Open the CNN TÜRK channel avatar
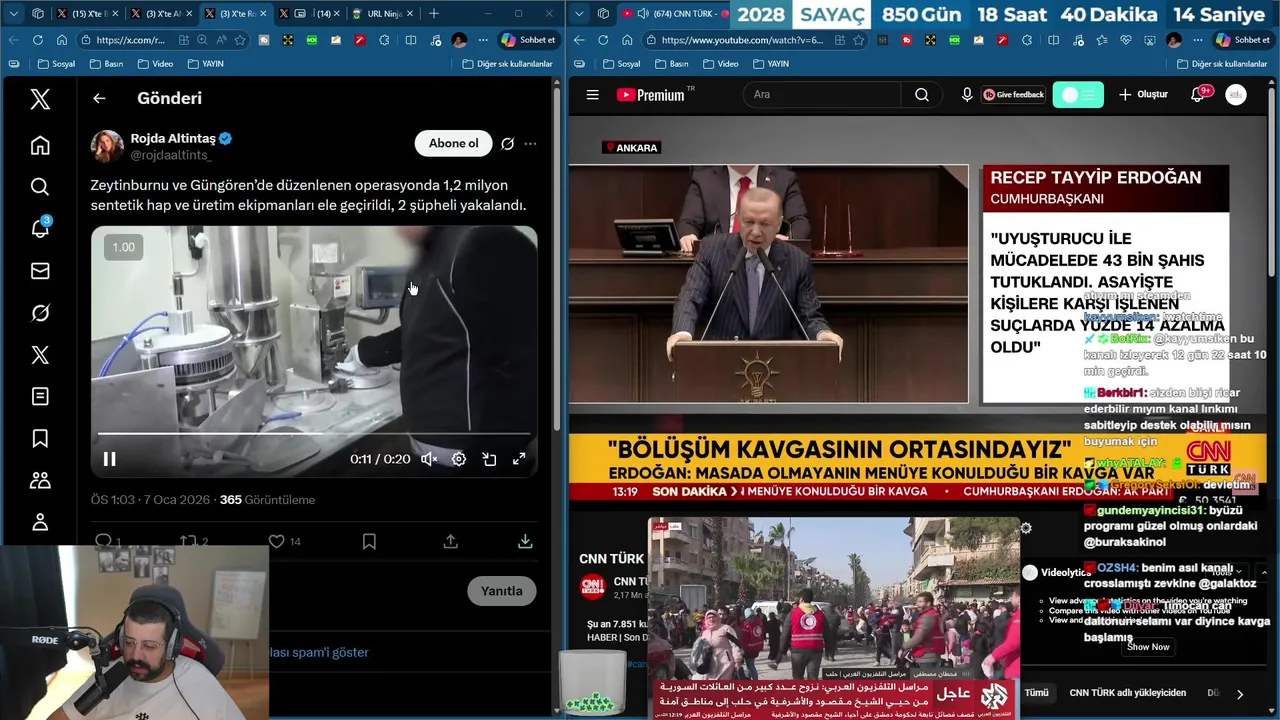This screenshot has width=1280, height=720. pos(592,586)
